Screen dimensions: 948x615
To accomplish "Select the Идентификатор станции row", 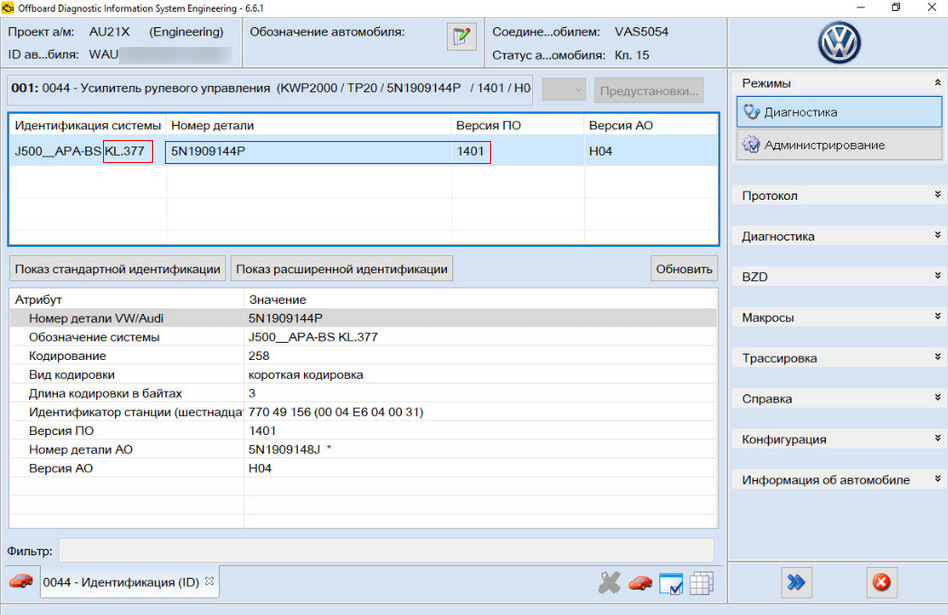I will (363, 412).
